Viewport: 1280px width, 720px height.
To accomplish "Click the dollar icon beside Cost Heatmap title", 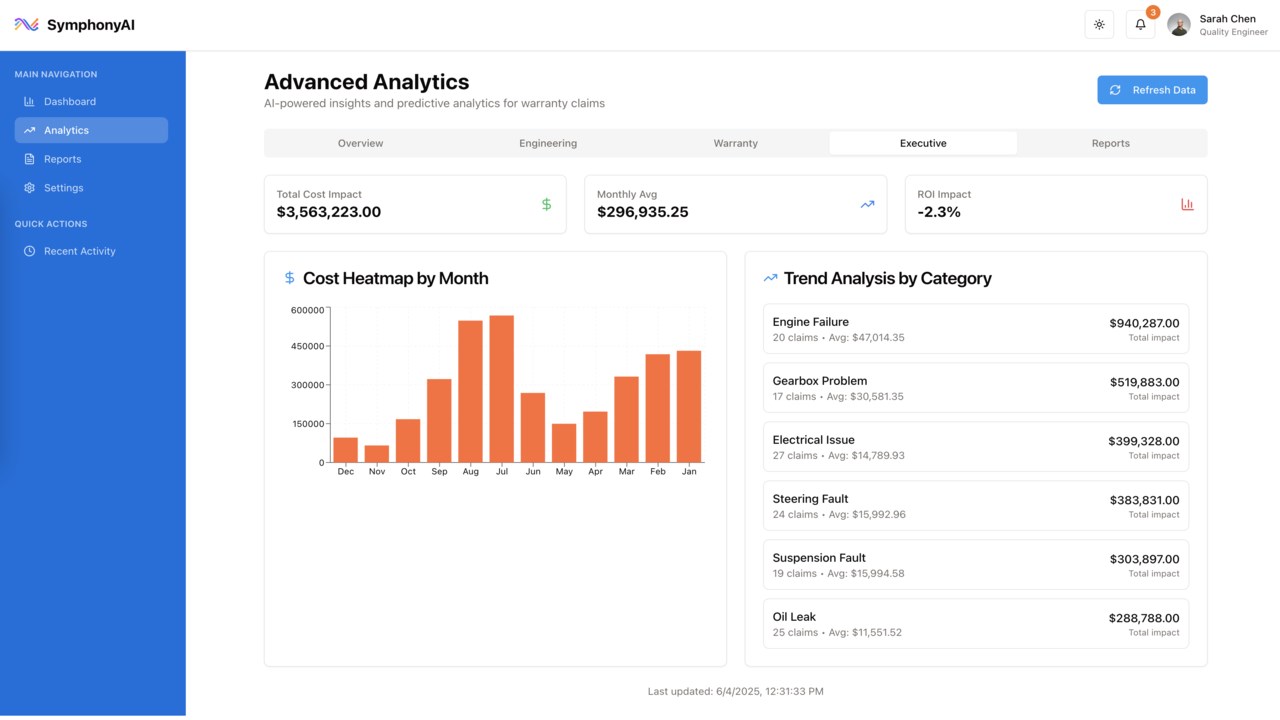I will [x=289, y=278].
